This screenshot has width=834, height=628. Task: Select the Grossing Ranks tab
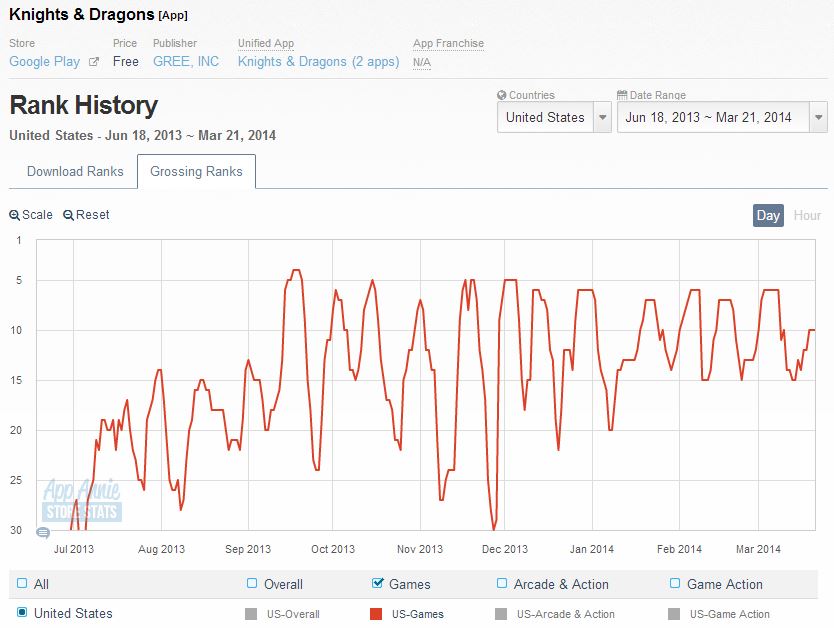(196, 171)
